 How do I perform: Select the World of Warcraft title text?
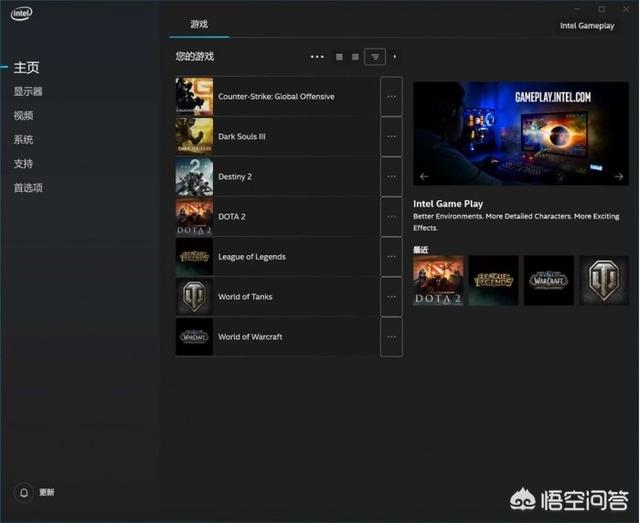[x=250, y=337]
